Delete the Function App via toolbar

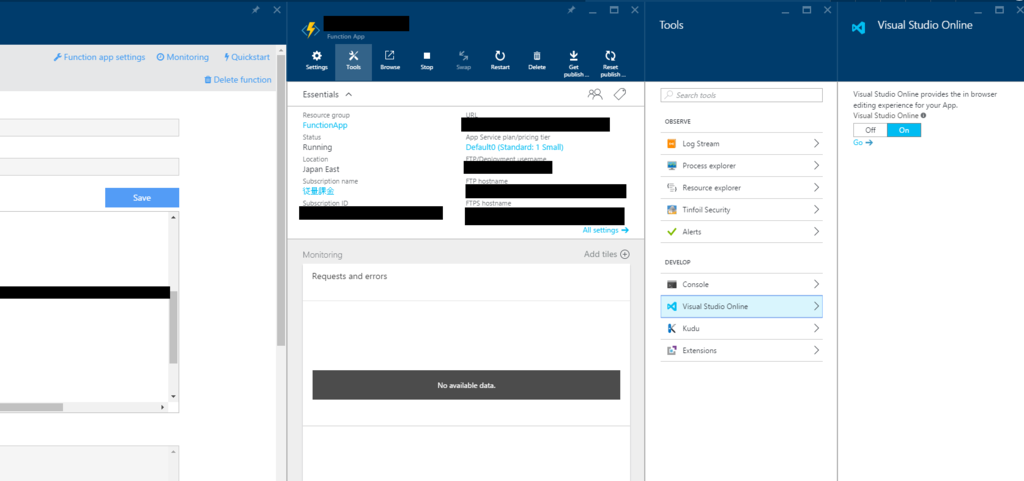coord(536,61)
